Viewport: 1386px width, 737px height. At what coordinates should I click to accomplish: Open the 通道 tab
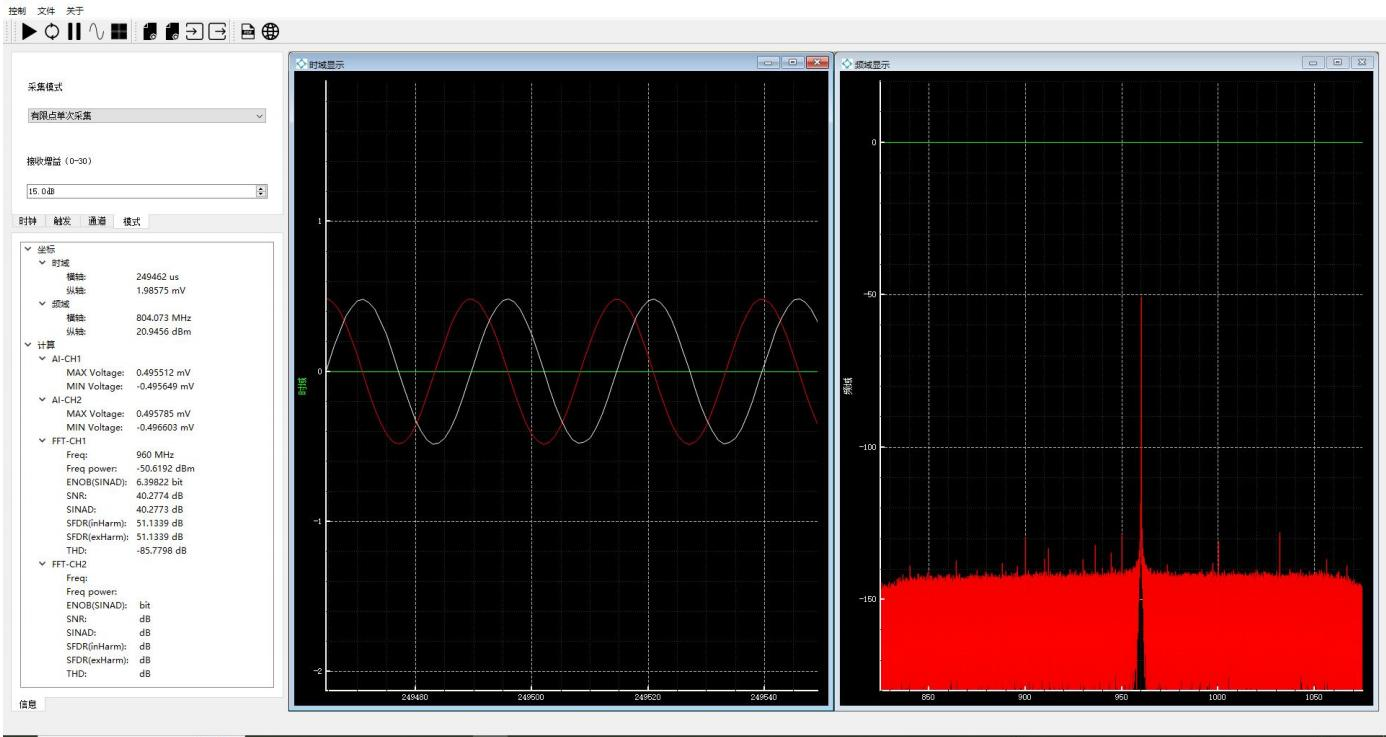97,222
